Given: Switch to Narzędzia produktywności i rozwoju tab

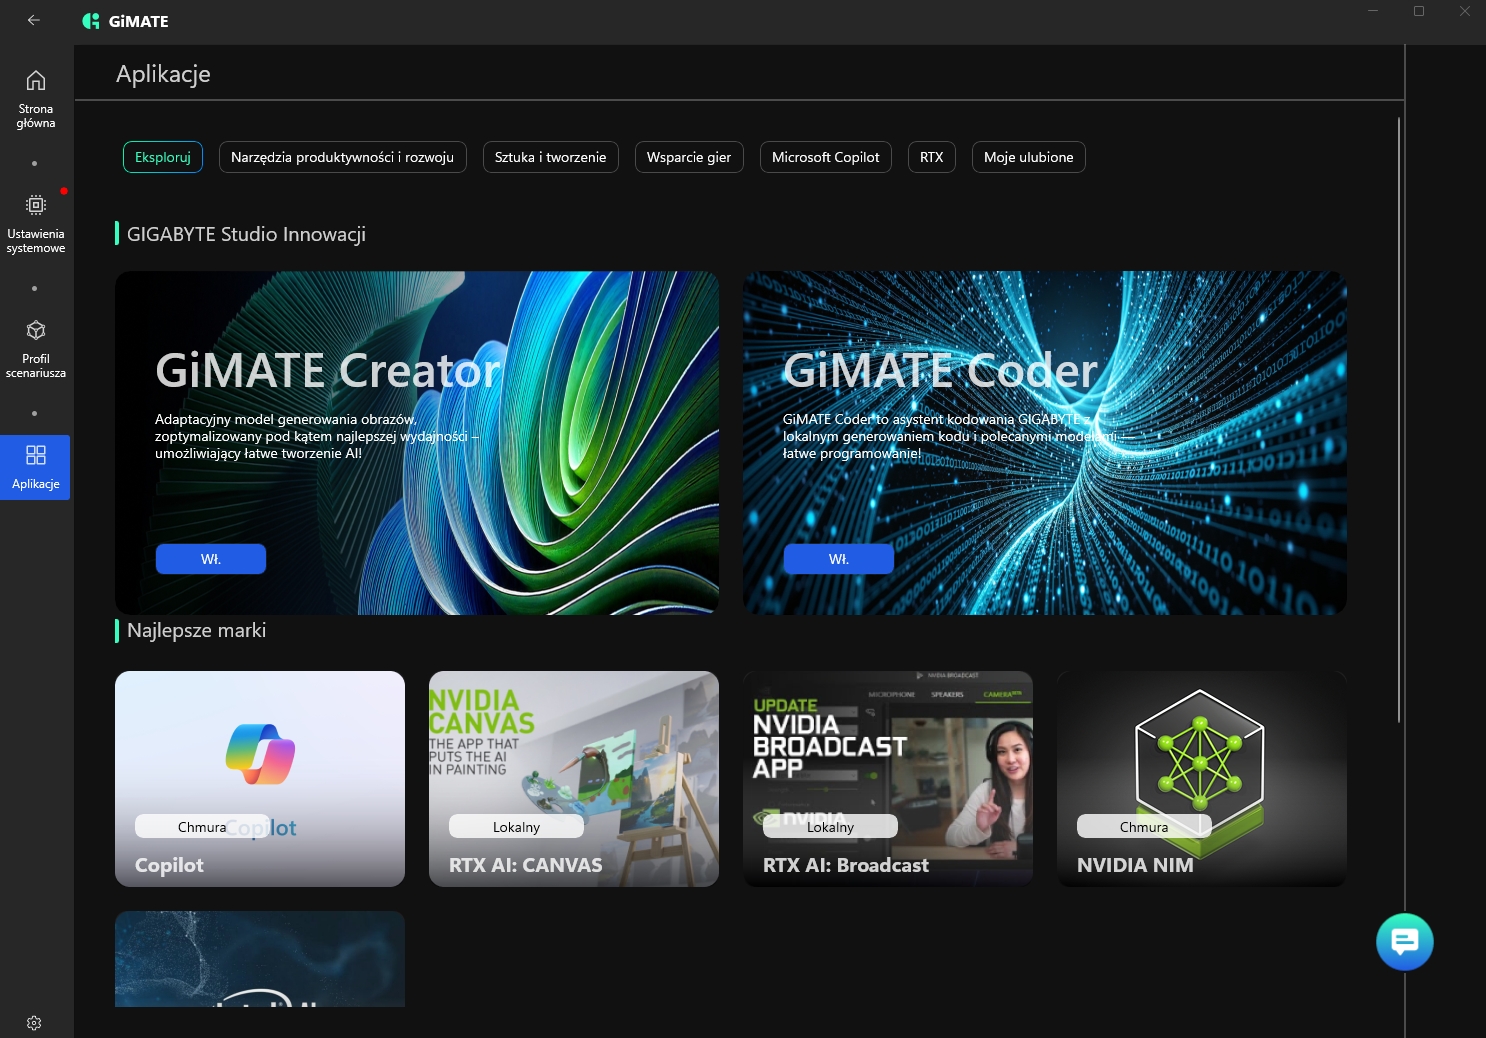Looking at the screenshot, I should 342,157.
